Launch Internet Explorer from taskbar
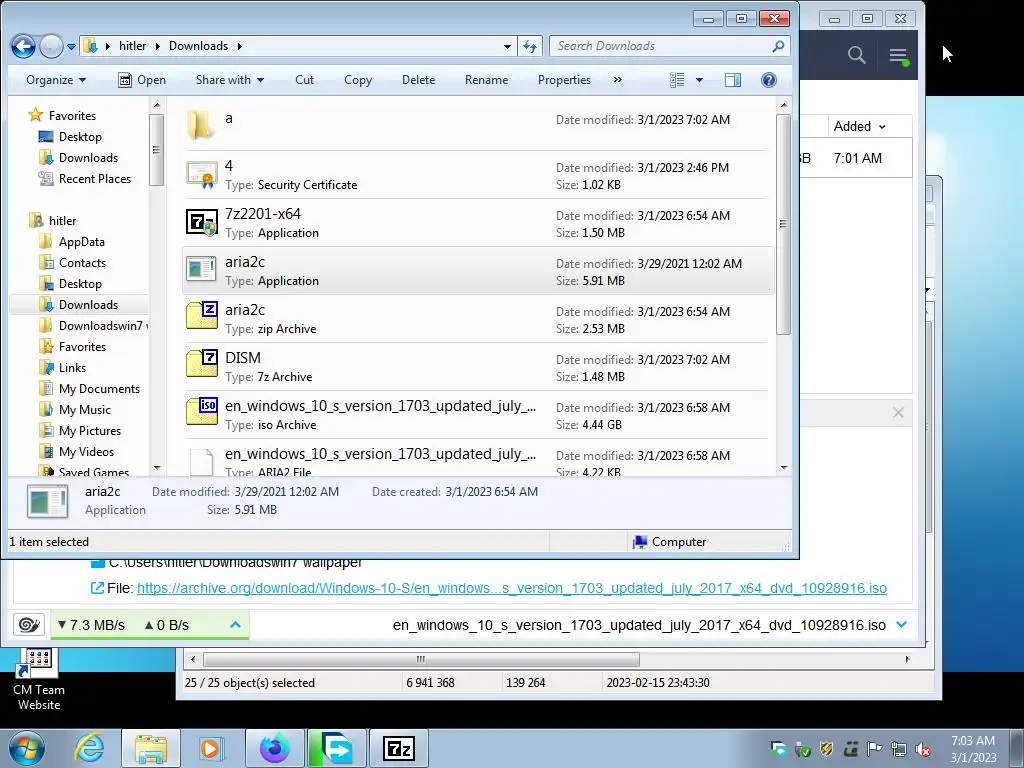This screenshot has width=1024, height=768. 89,748
